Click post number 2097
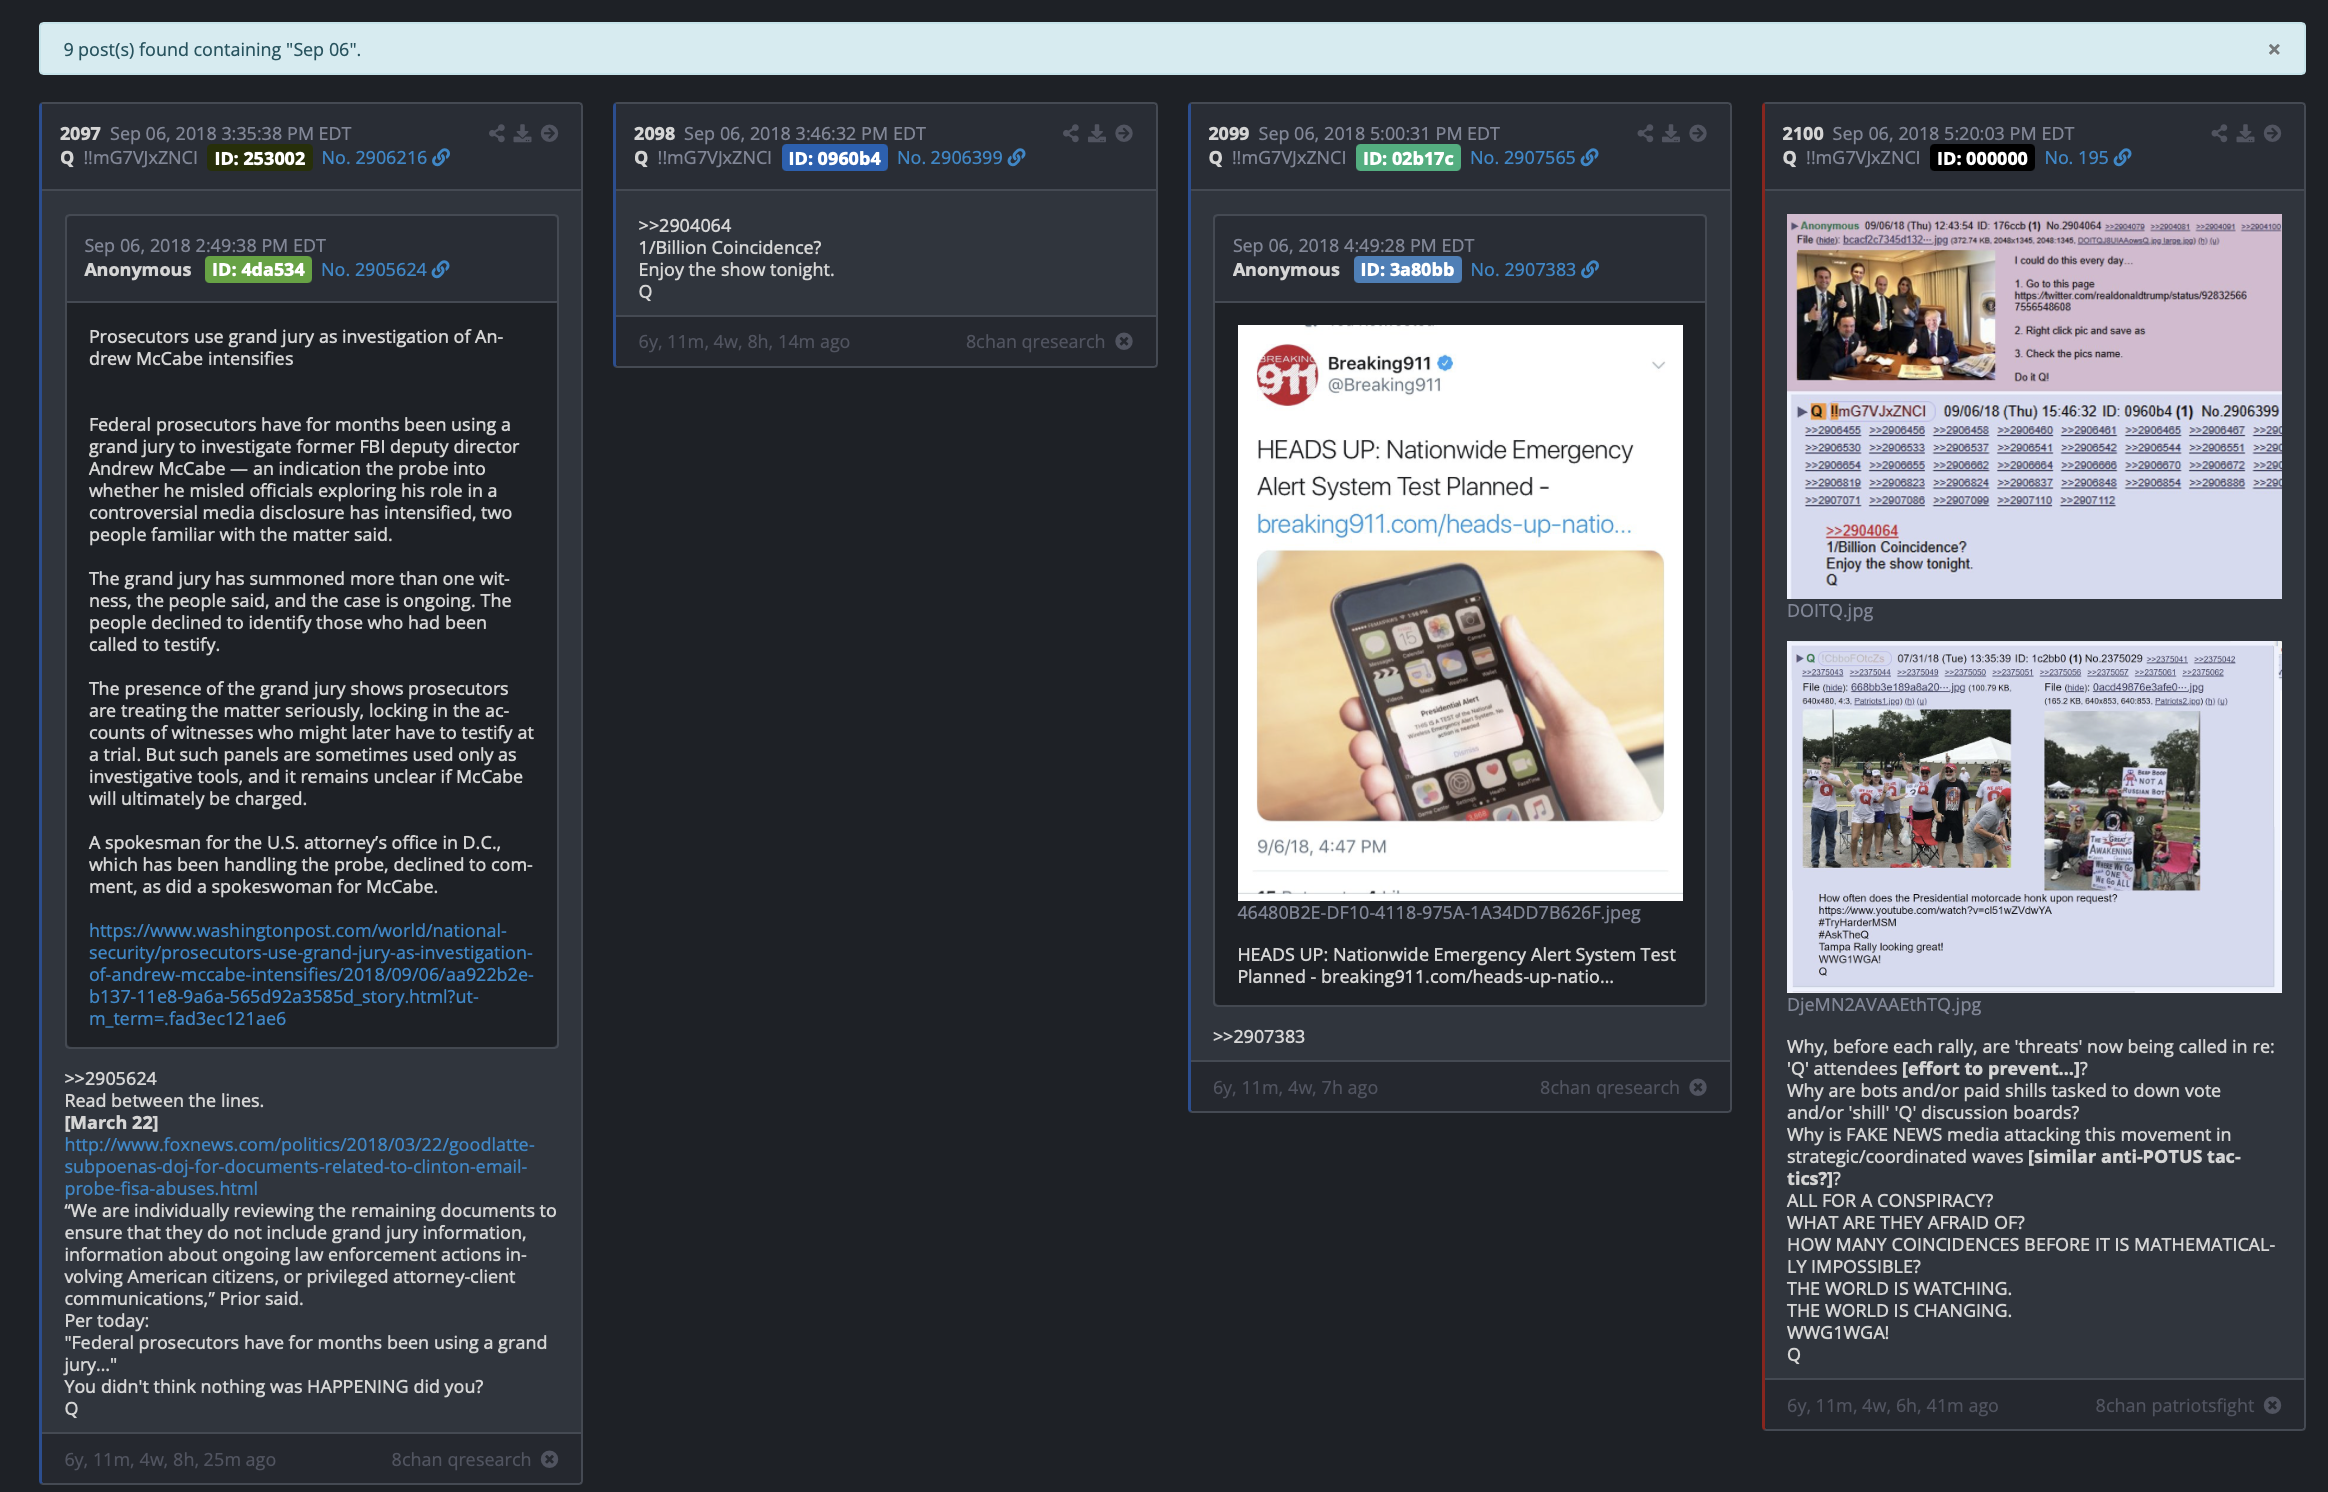Screen dimensions: 2328x1492 80,134
